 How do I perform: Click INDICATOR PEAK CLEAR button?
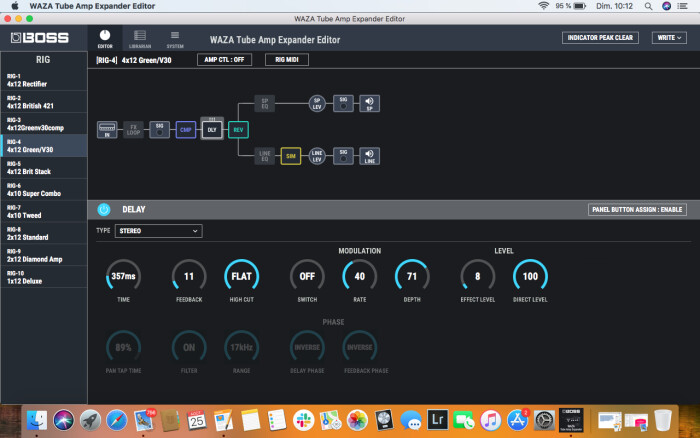tap(600, 38)
